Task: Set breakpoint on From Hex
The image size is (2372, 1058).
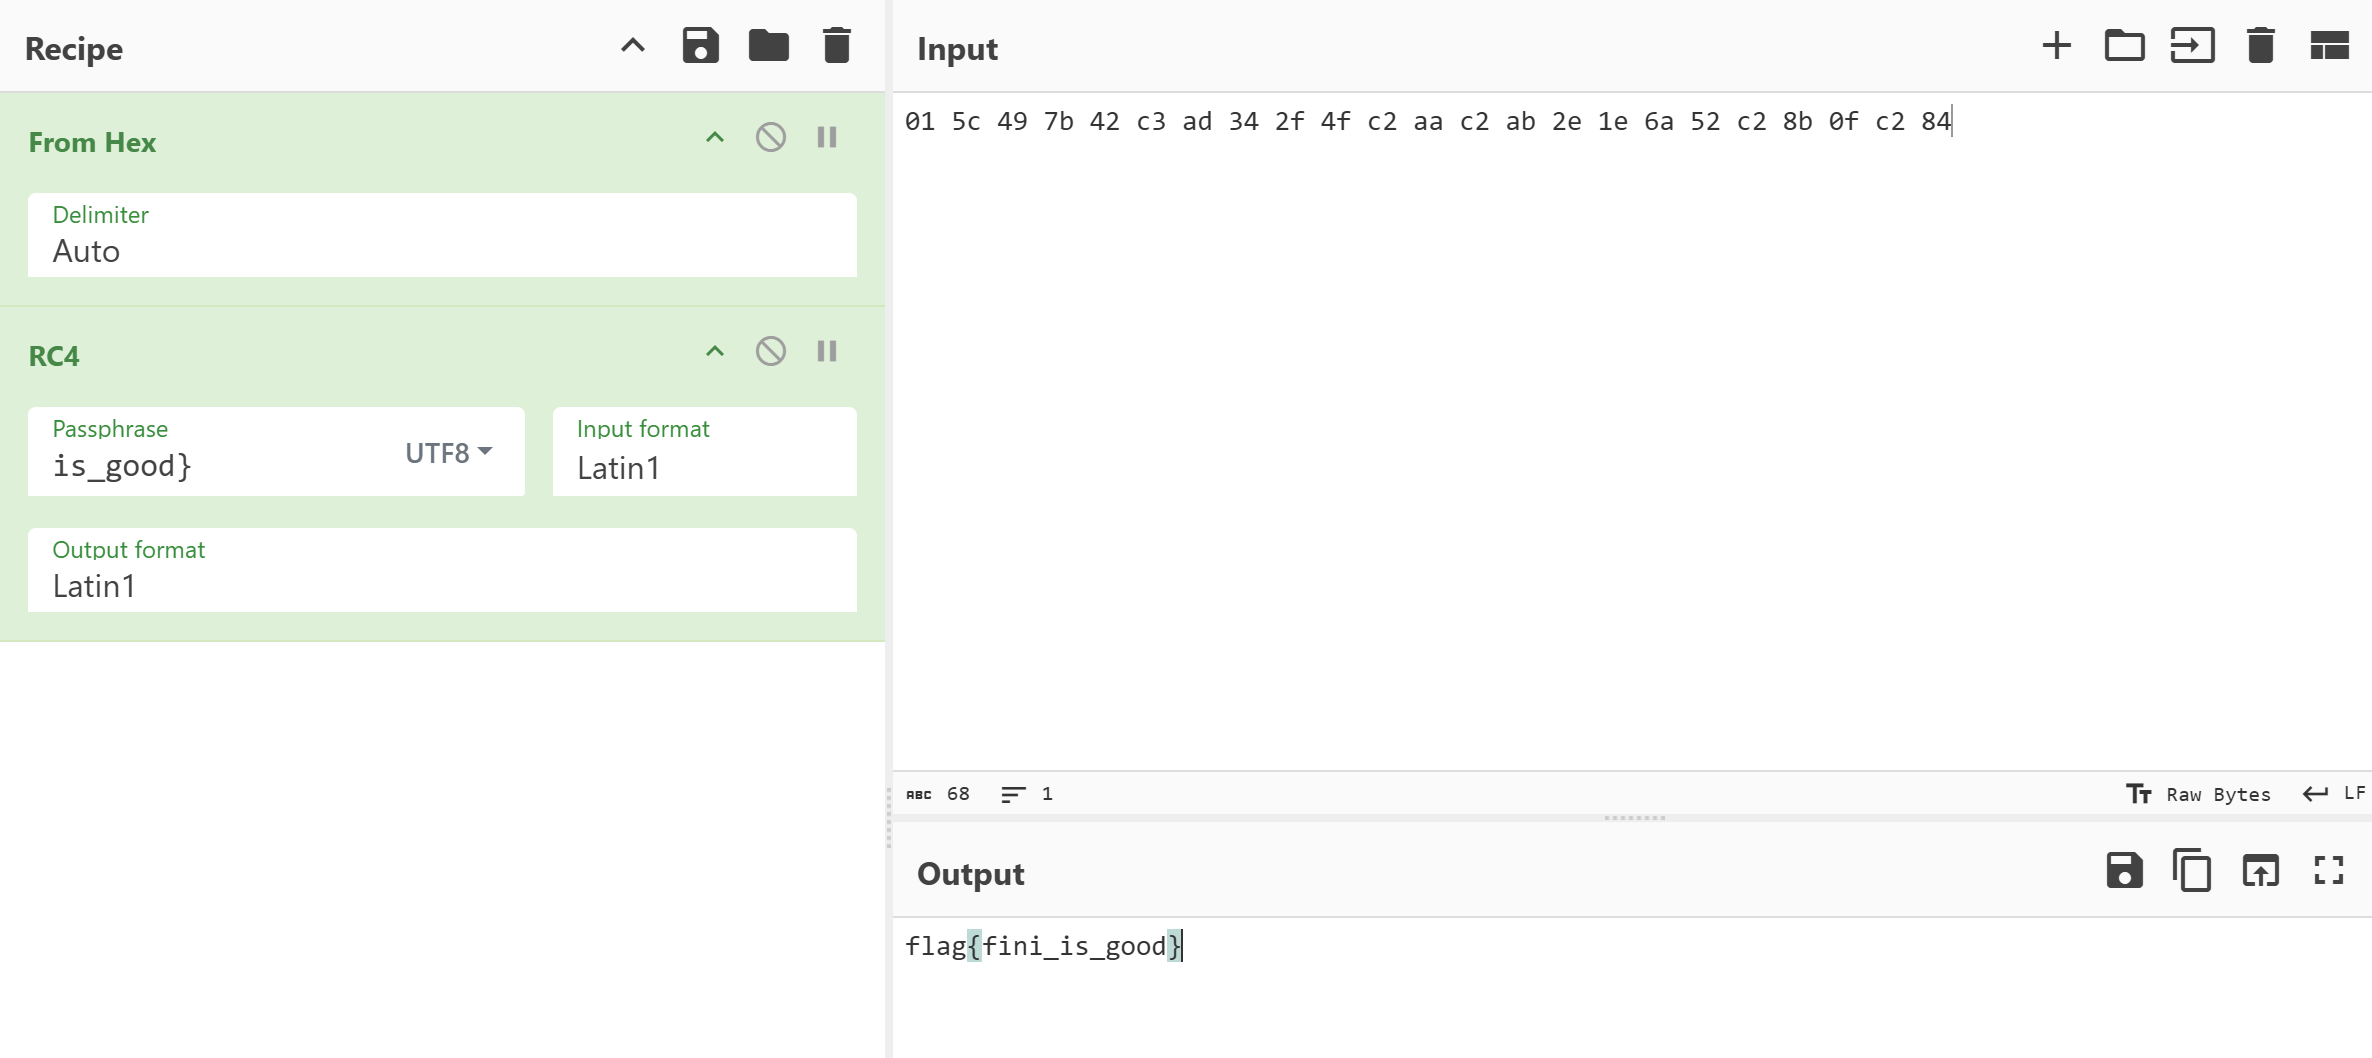Action: (x=827, y=138)
